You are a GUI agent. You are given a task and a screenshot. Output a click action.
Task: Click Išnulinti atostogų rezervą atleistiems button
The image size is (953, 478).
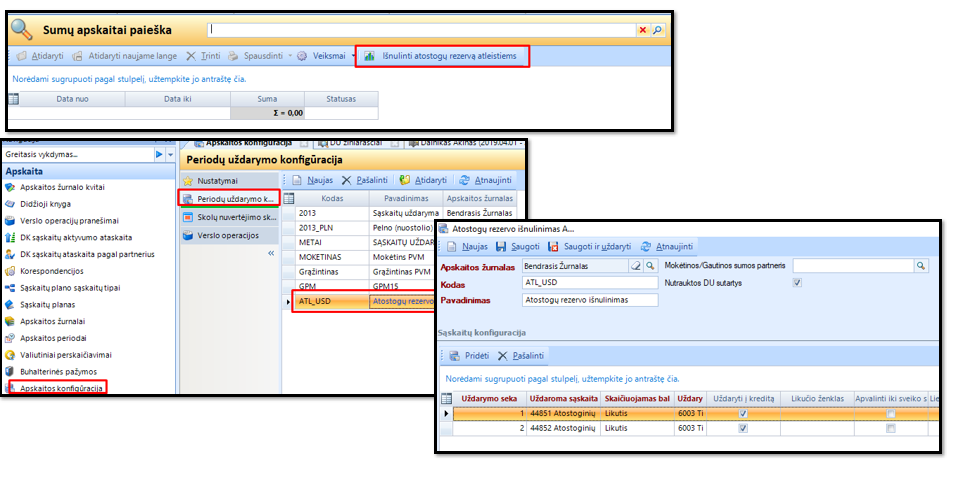(x=441, y=56)
